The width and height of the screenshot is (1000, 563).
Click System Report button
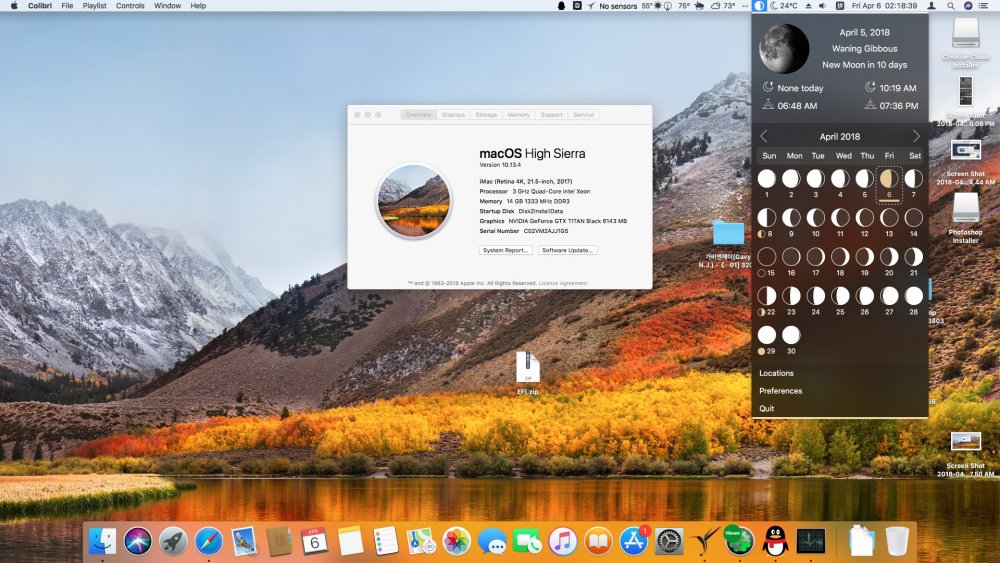point(506,250)
